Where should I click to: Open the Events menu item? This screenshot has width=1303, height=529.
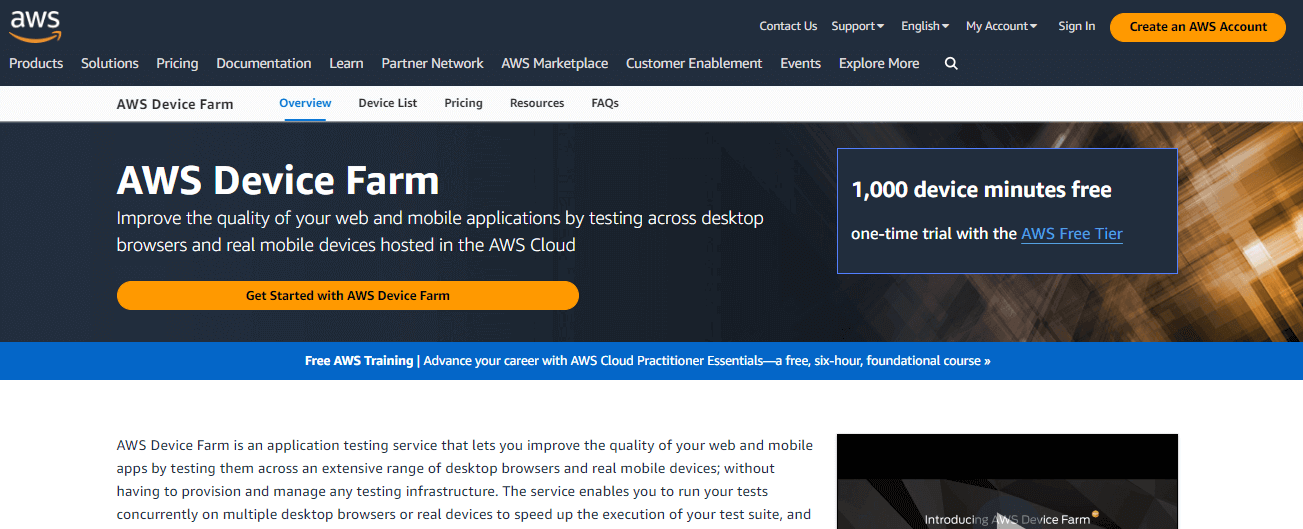coord(800,63)
